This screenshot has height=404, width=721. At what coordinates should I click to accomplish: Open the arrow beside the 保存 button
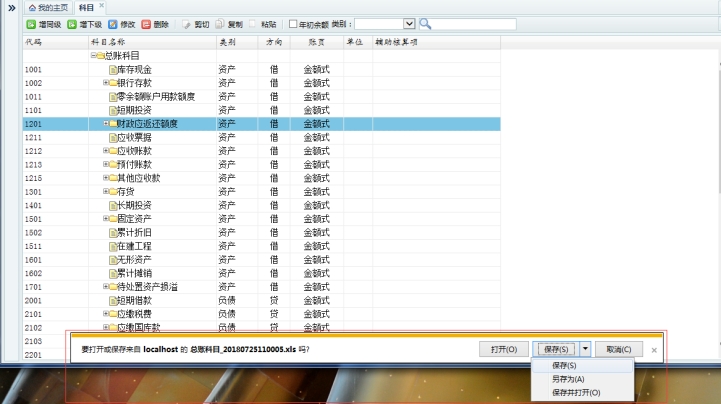(x=585, y=349)
